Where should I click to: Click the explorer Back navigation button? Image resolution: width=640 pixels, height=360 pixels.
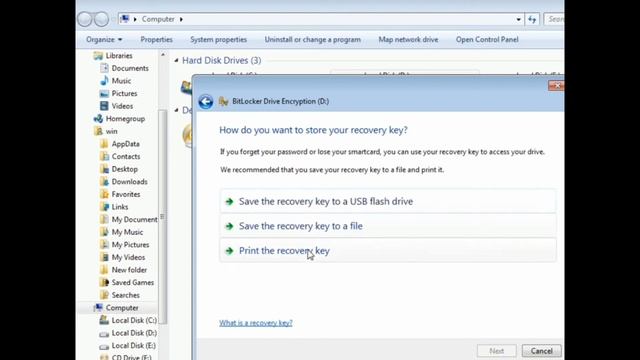click(84, 19)
